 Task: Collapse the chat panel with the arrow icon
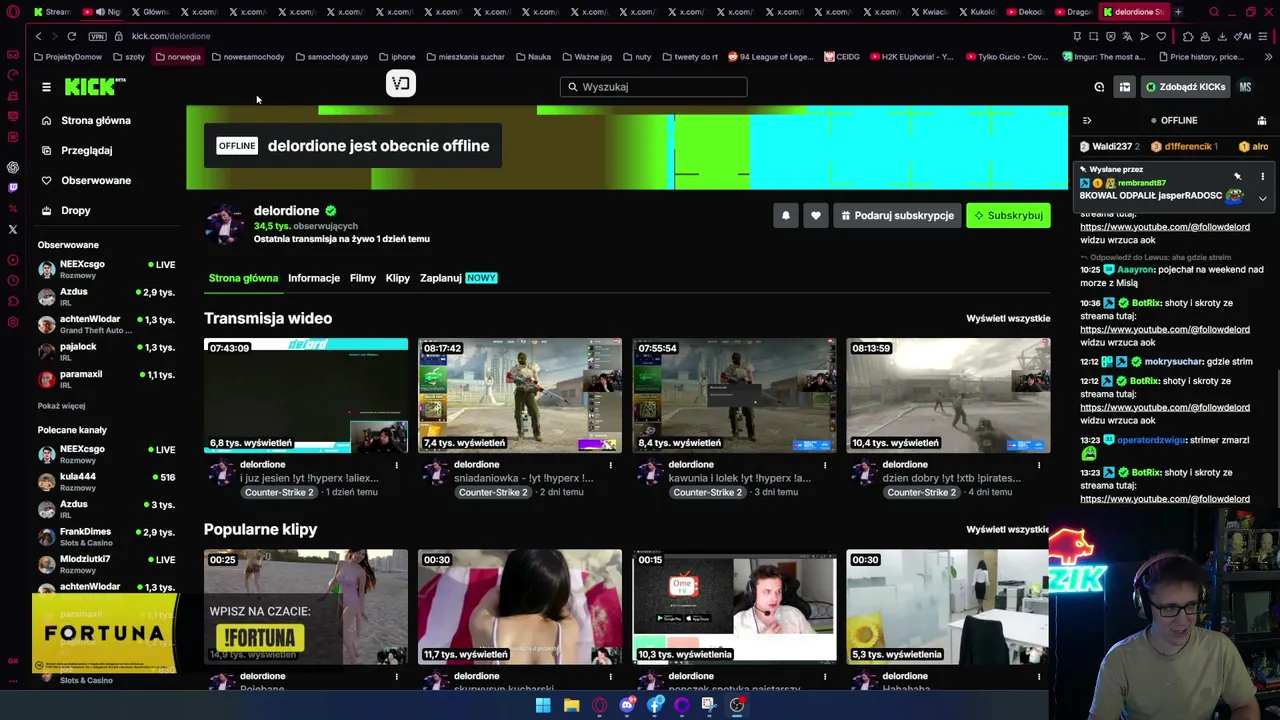click(x=1087, y=120)
